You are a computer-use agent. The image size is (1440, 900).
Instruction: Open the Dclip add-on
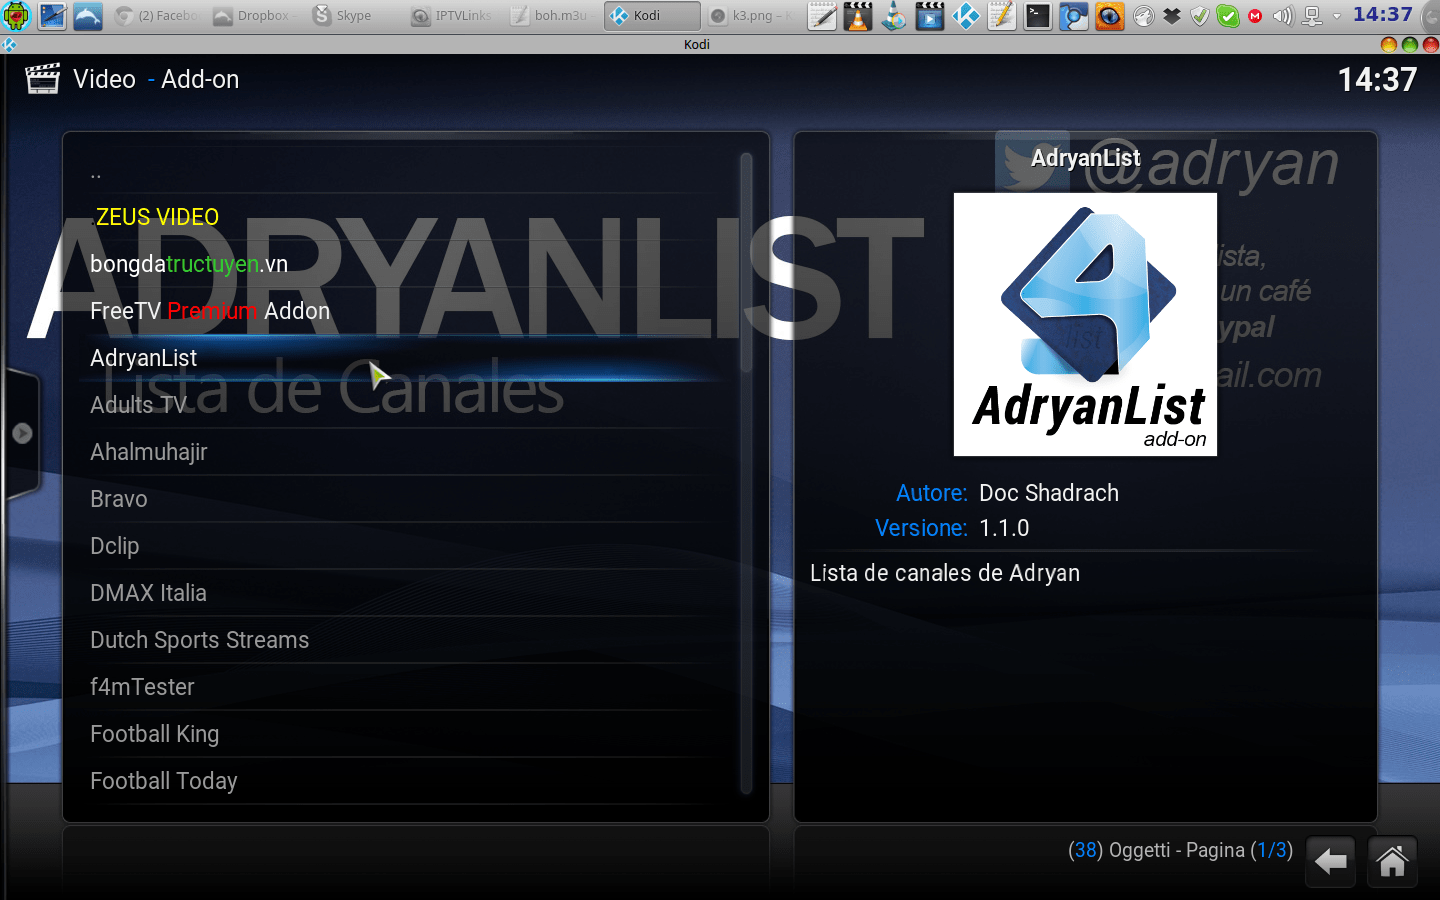[404, 546]
